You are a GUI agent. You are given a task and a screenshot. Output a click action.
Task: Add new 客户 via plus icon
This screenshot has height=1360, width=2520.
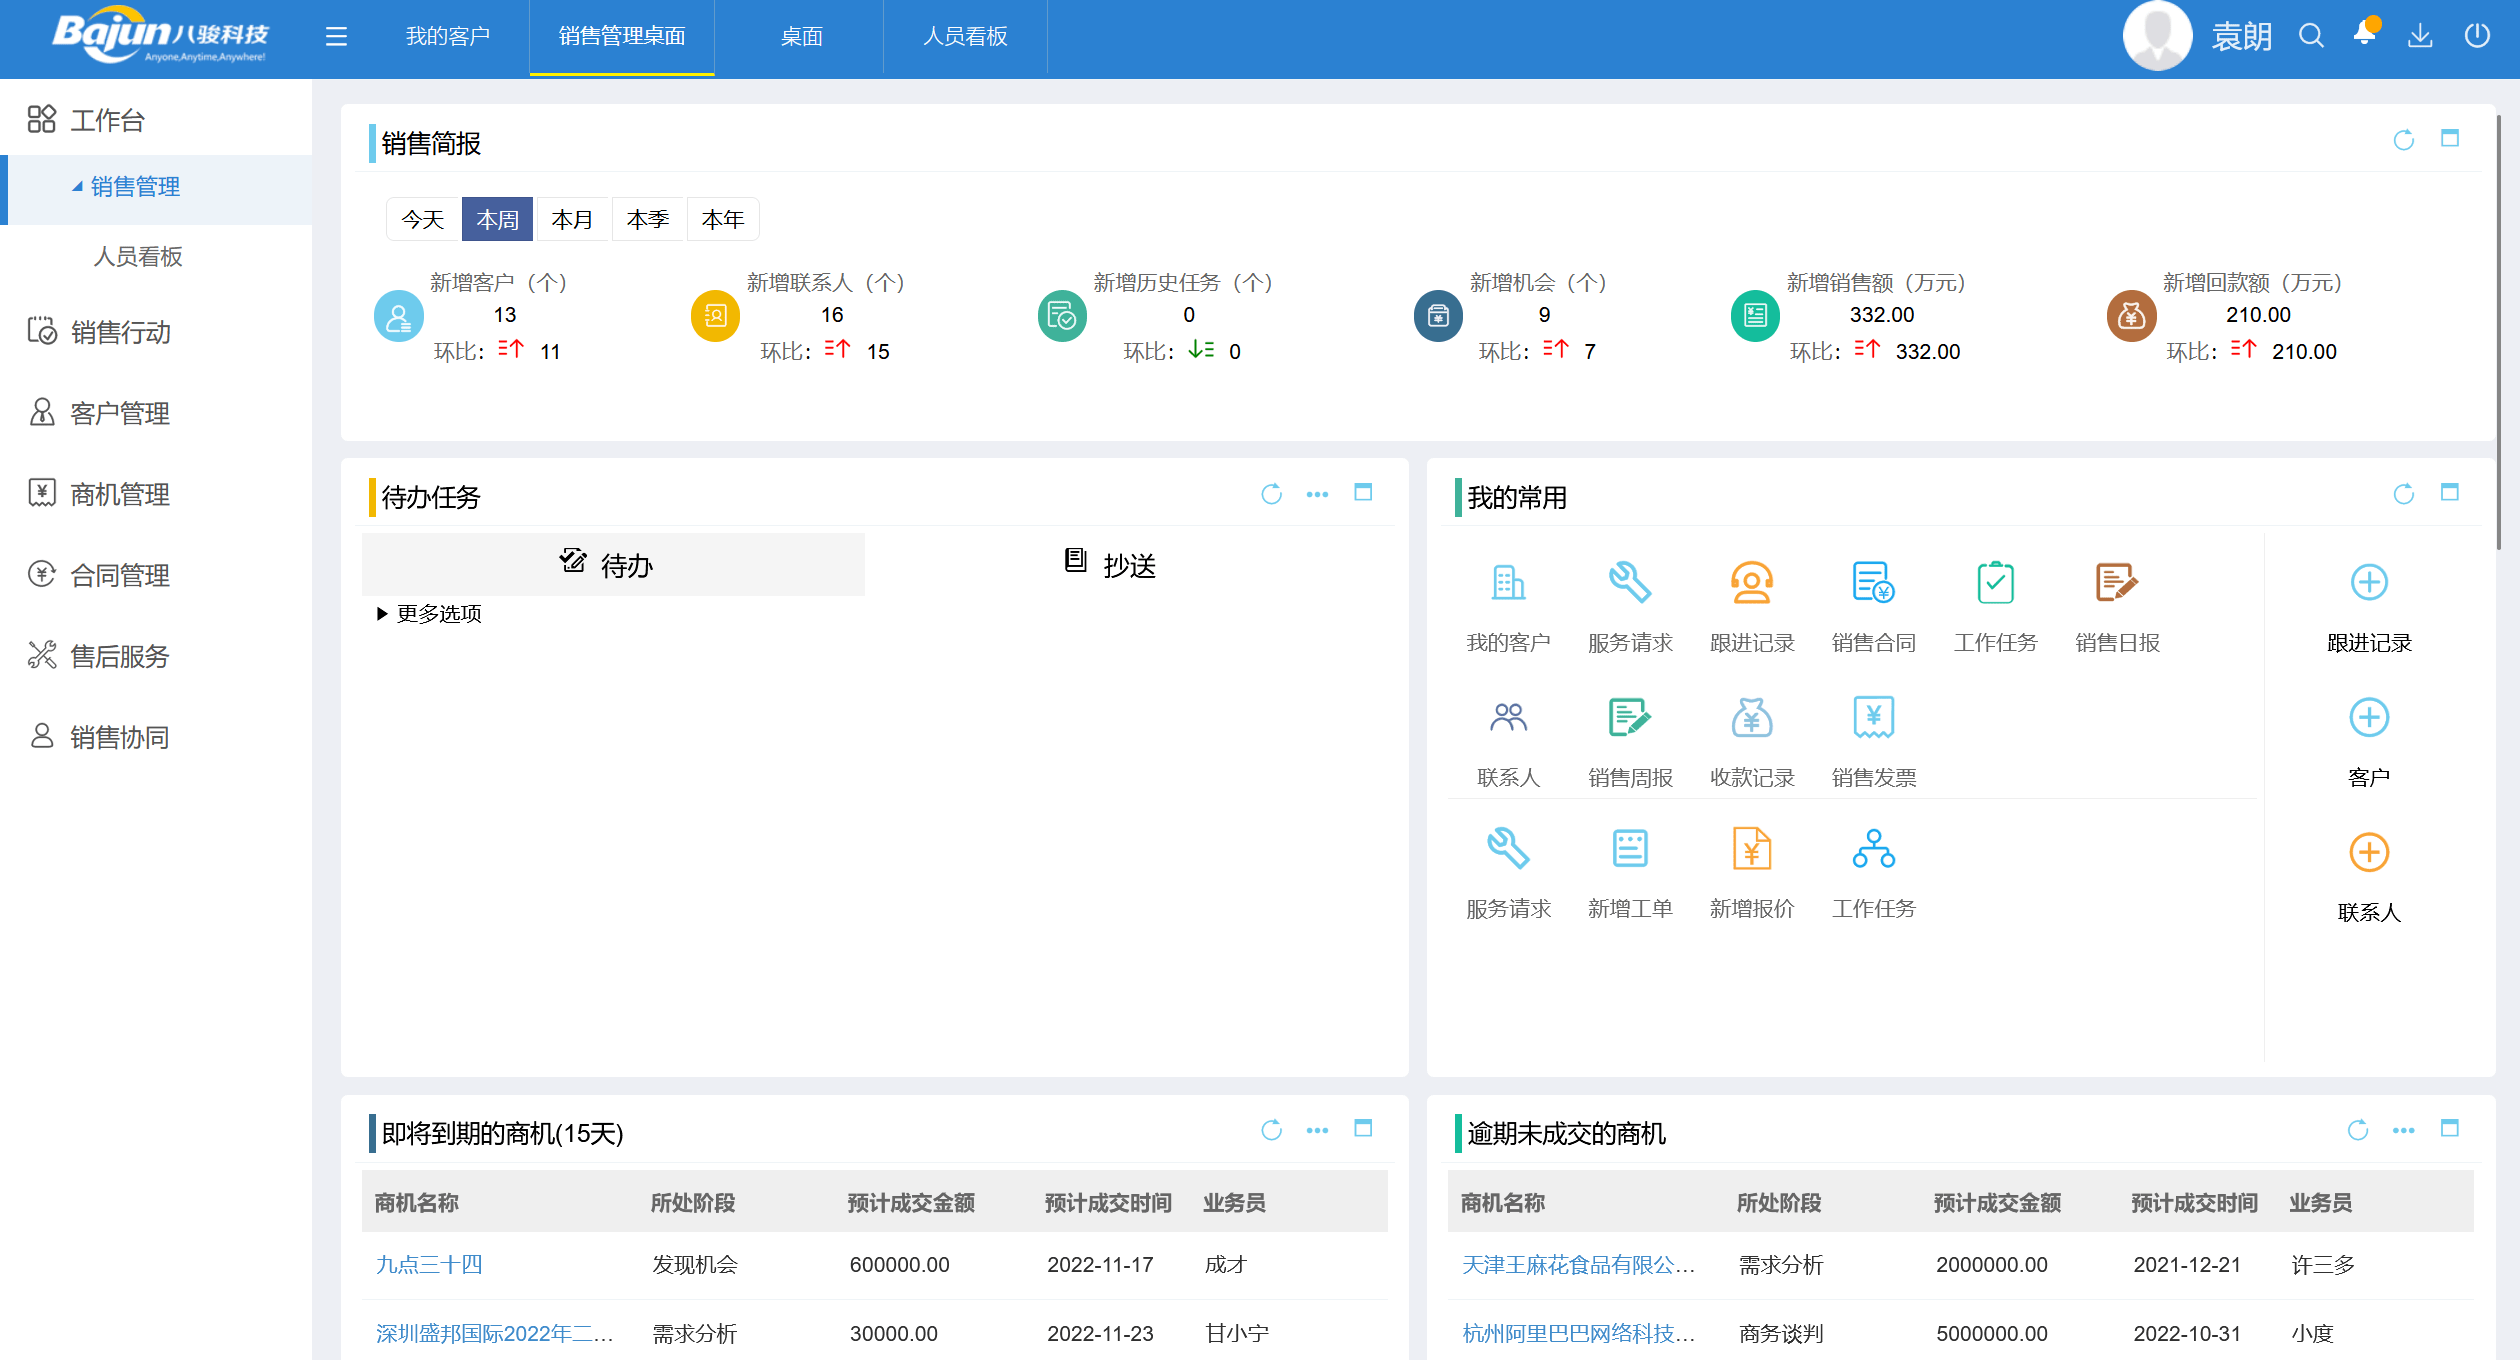tap(2368, 717)
